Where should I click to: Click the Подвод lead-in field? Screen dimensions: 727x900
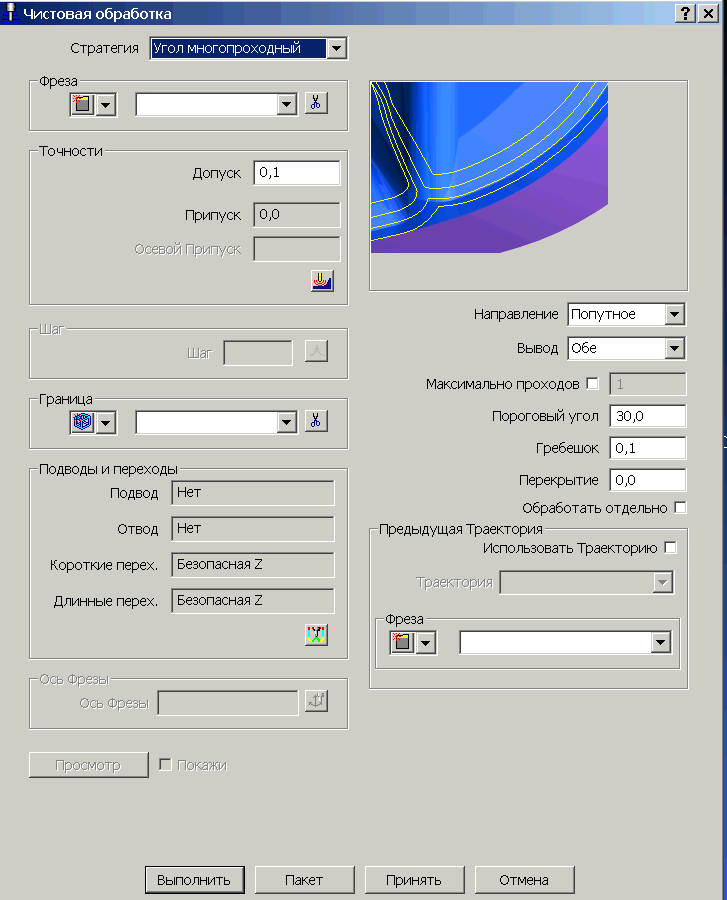pos(252,493)
